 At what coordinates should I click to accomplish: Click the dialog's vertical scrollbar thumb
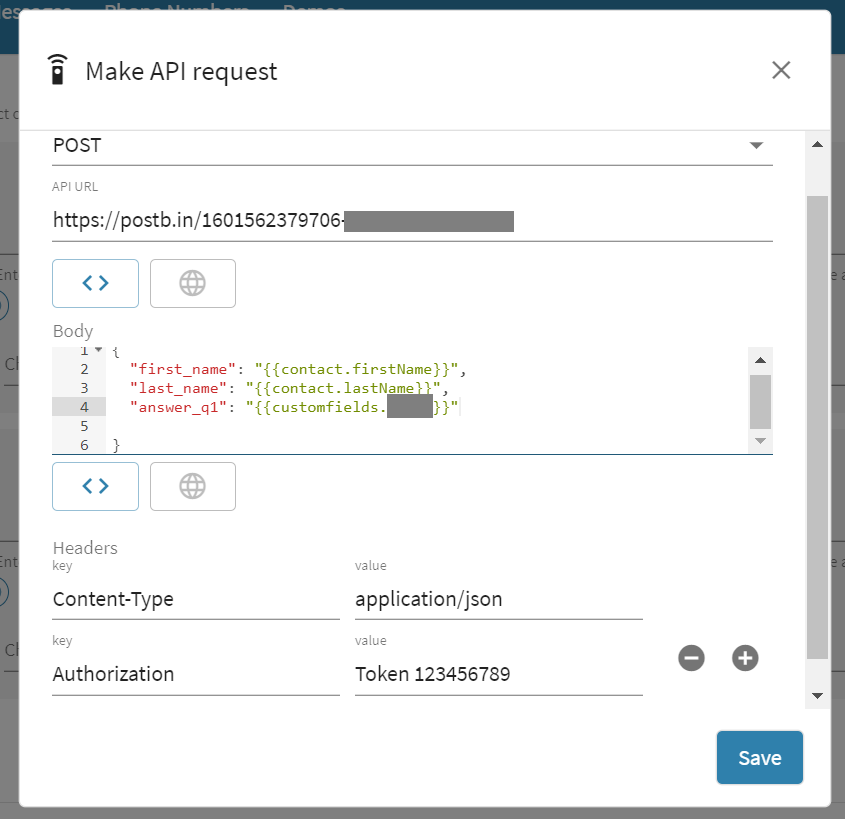(817, 425)
